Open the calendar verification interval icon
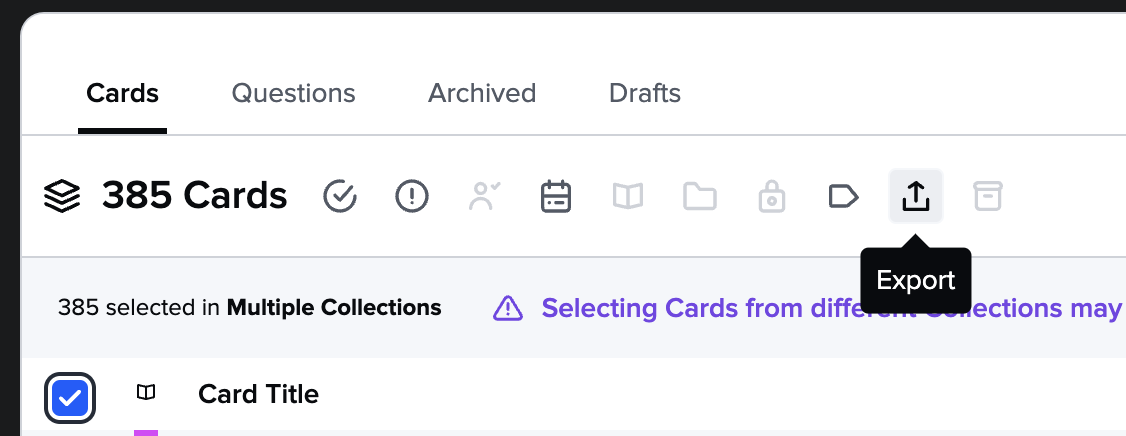 (556, 196)
